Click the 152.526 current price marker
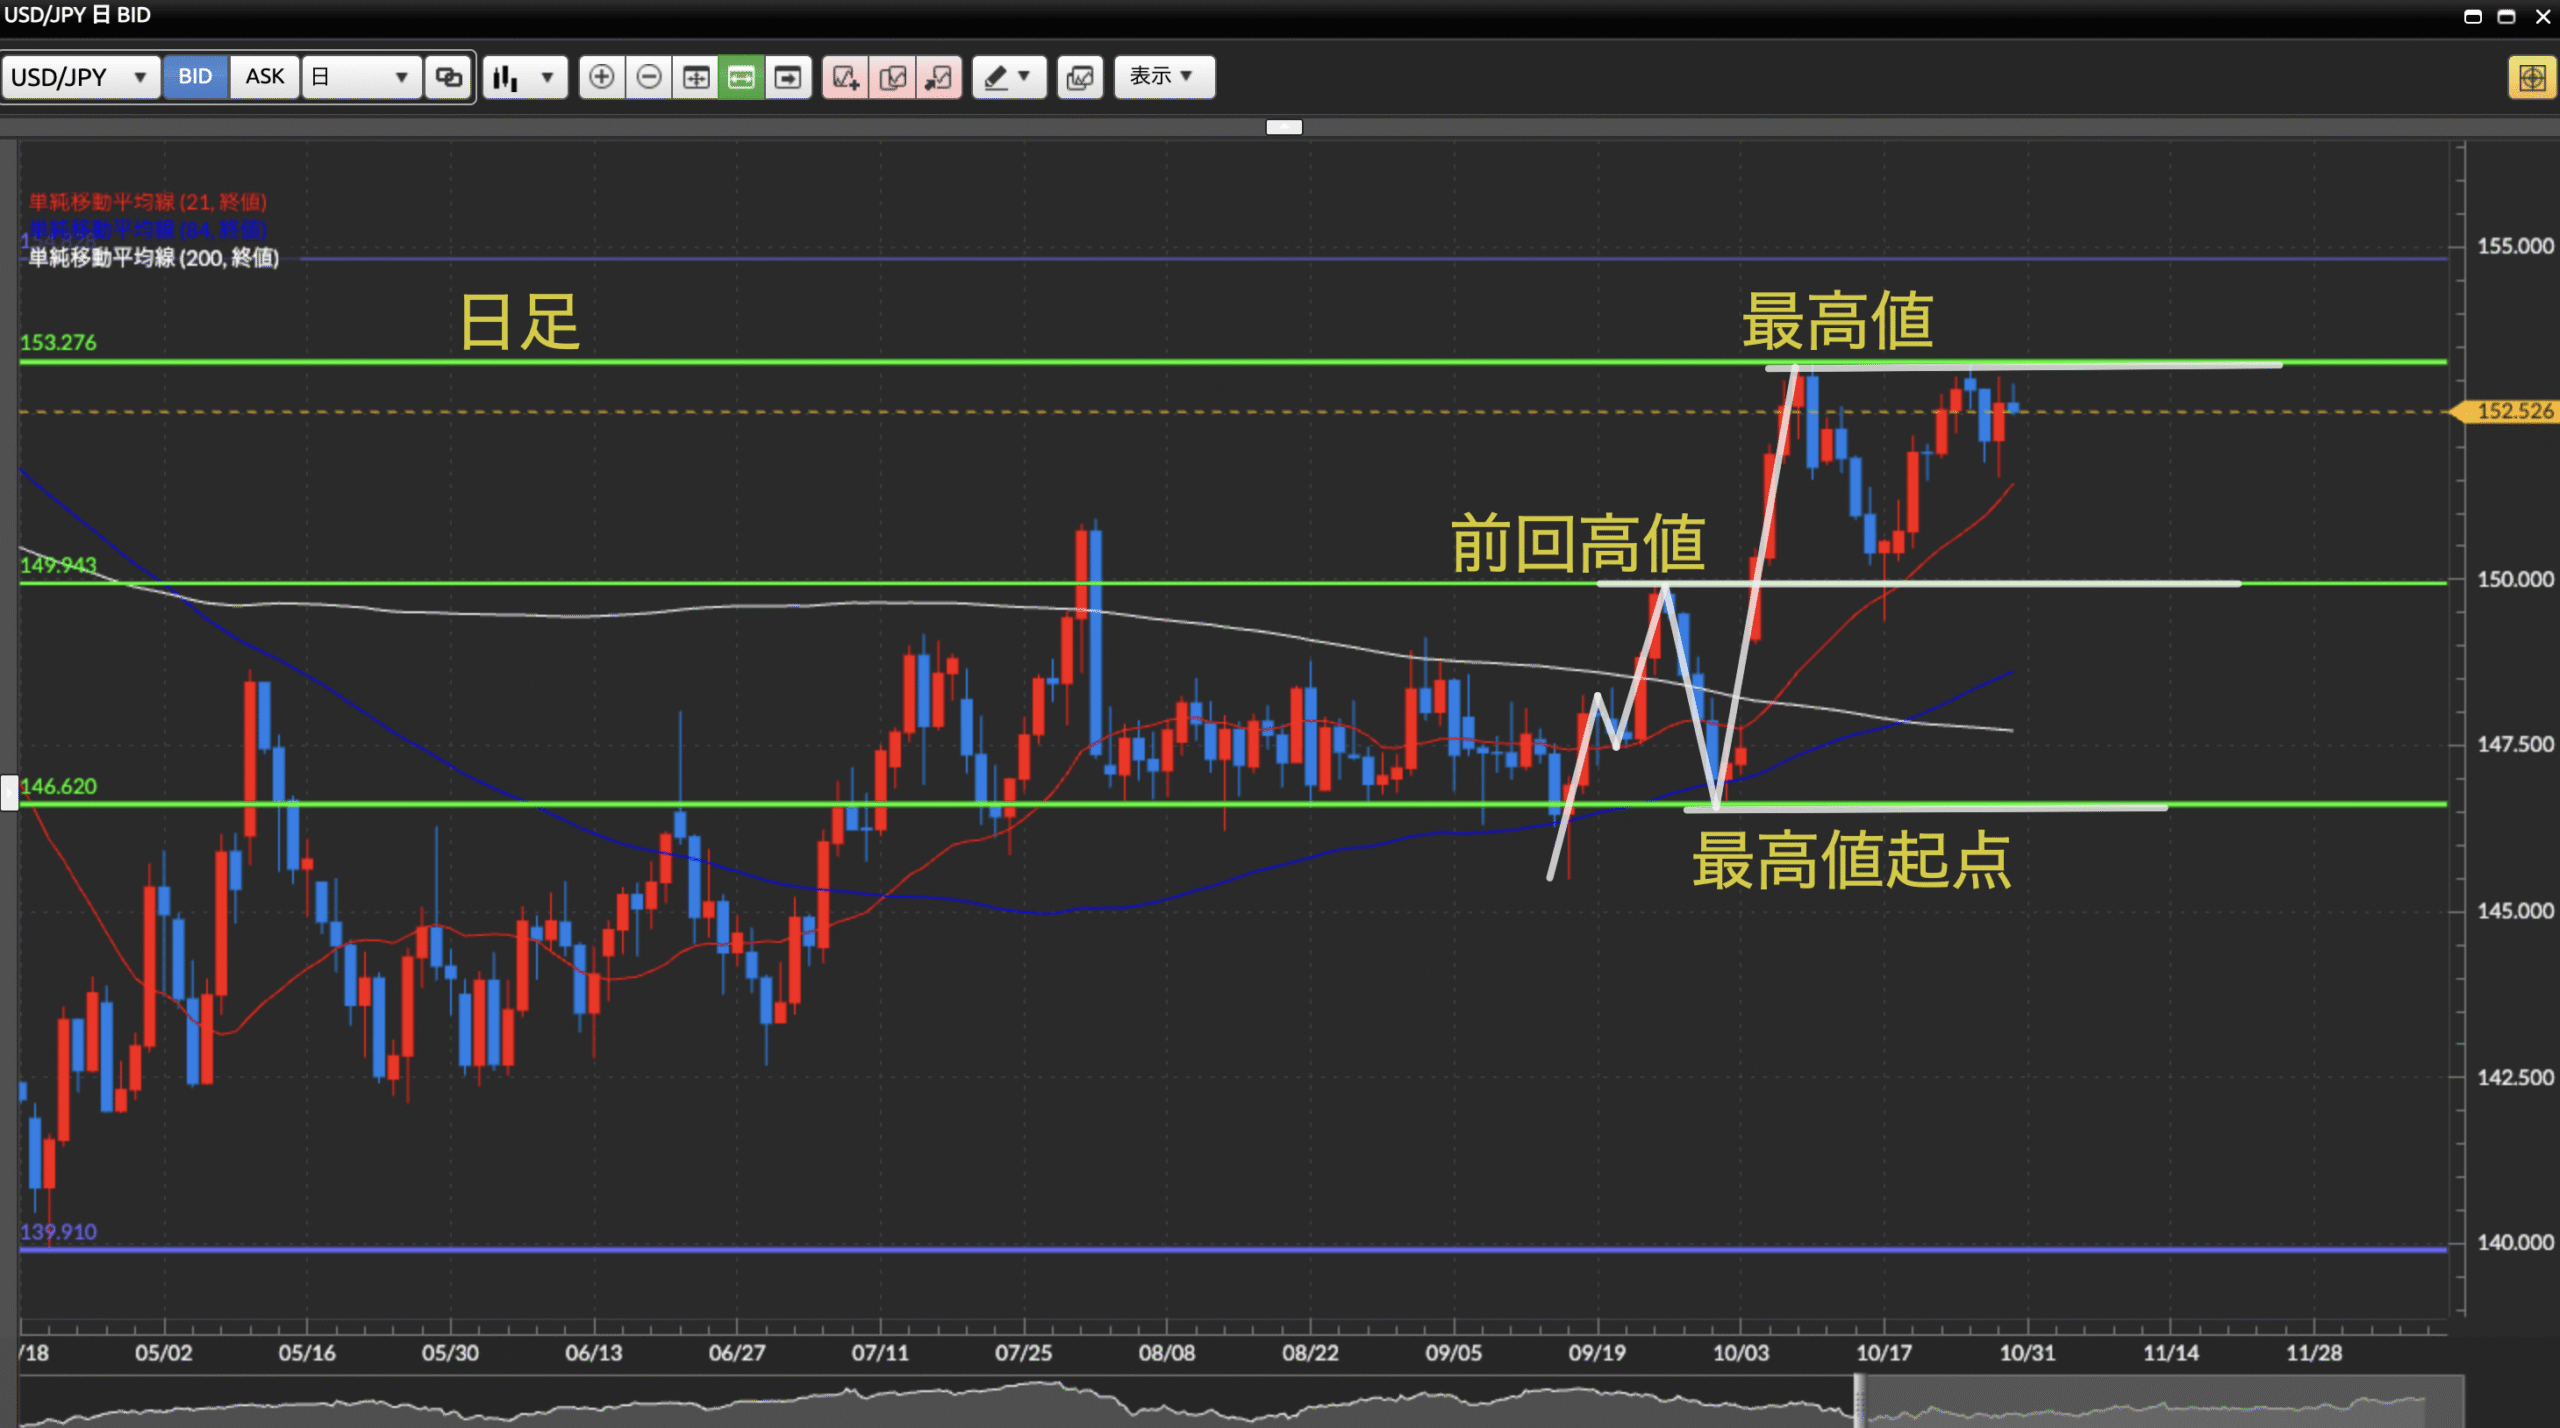 (2513, 411)
